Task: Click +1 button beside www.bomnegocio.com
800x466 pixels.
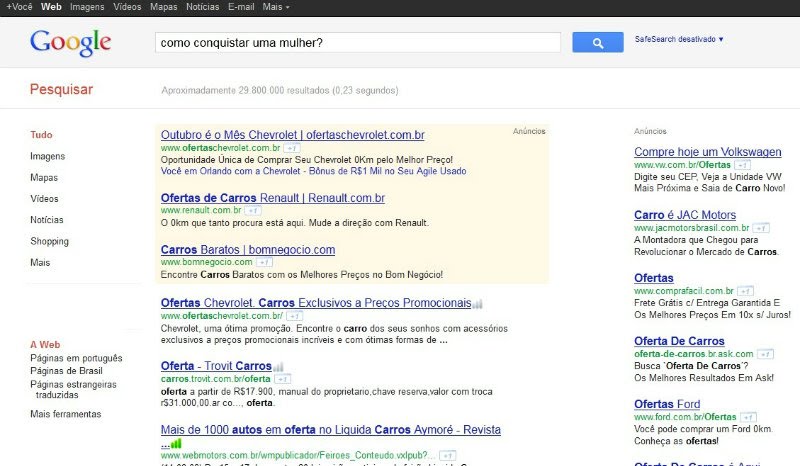Action: coord(264,262)
